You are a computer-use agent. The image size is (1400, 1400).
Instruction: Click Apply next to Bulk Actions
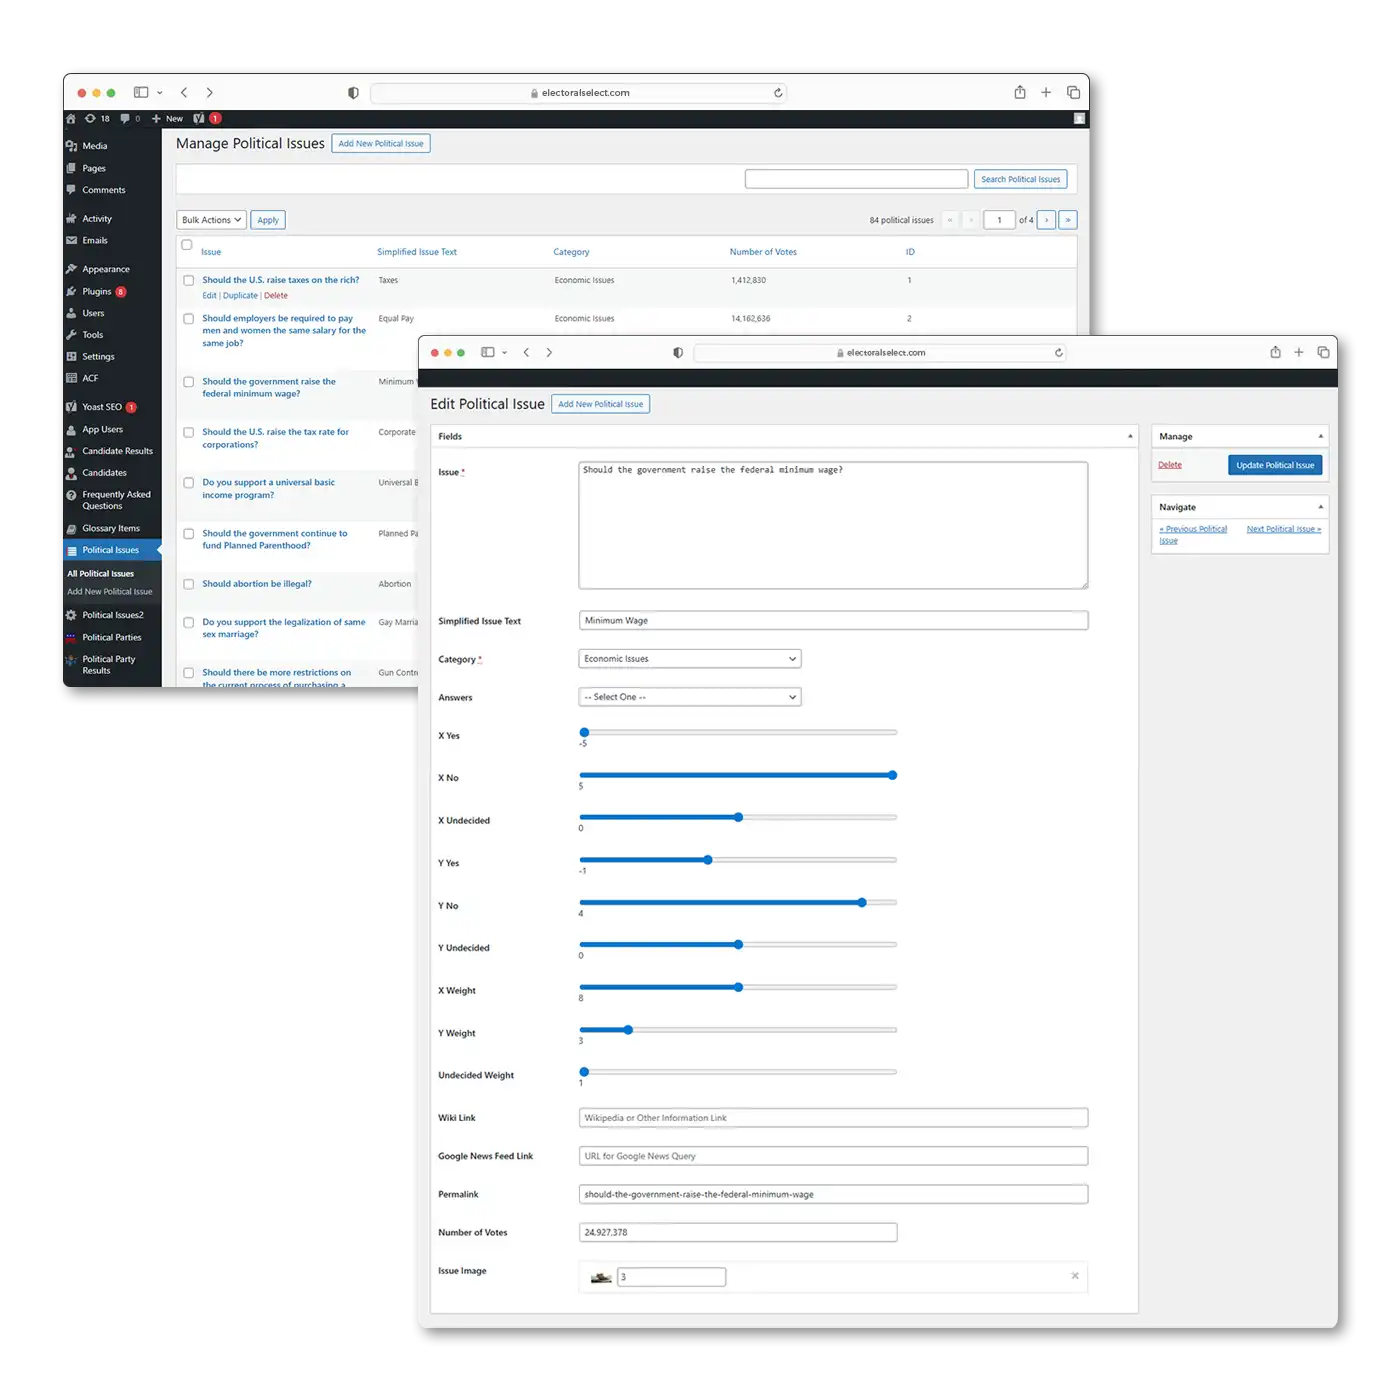click(268, 220)
